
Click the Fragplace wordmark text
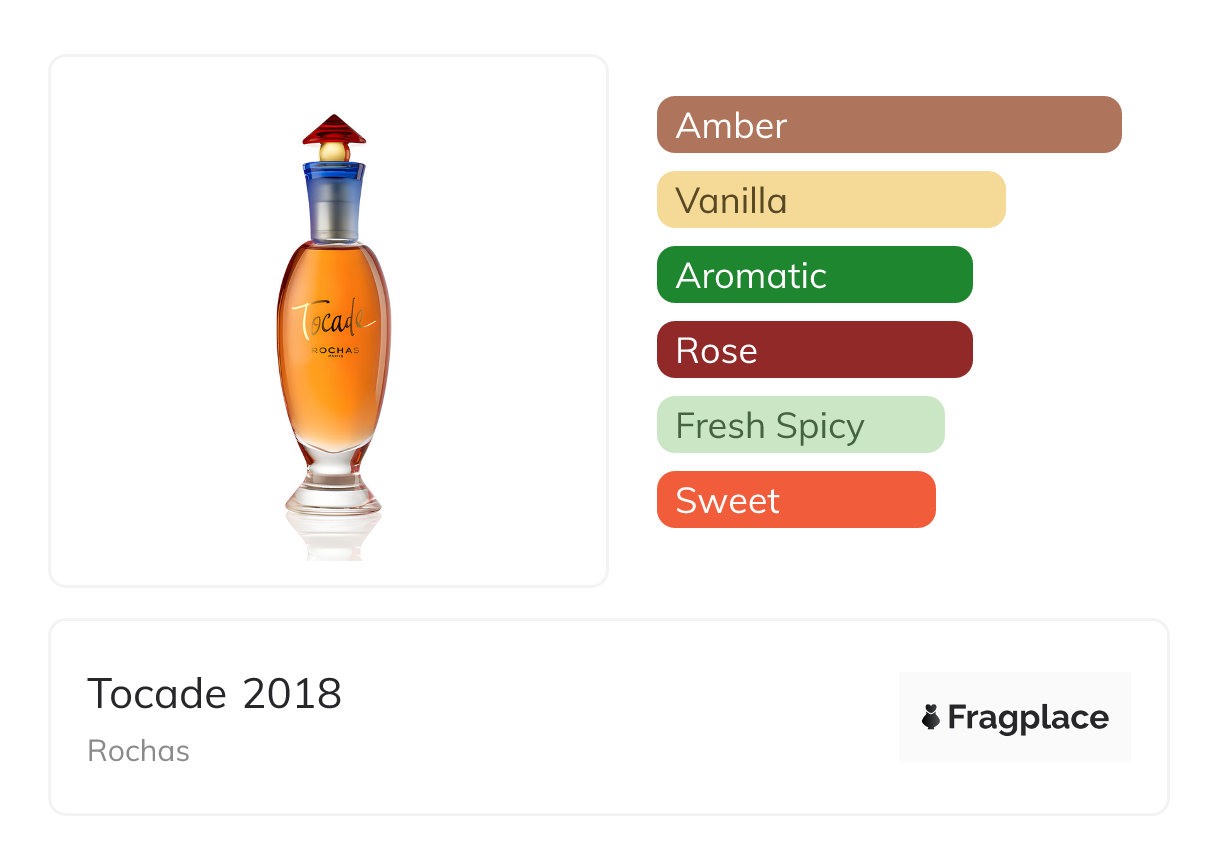[x=1028, y=718]
